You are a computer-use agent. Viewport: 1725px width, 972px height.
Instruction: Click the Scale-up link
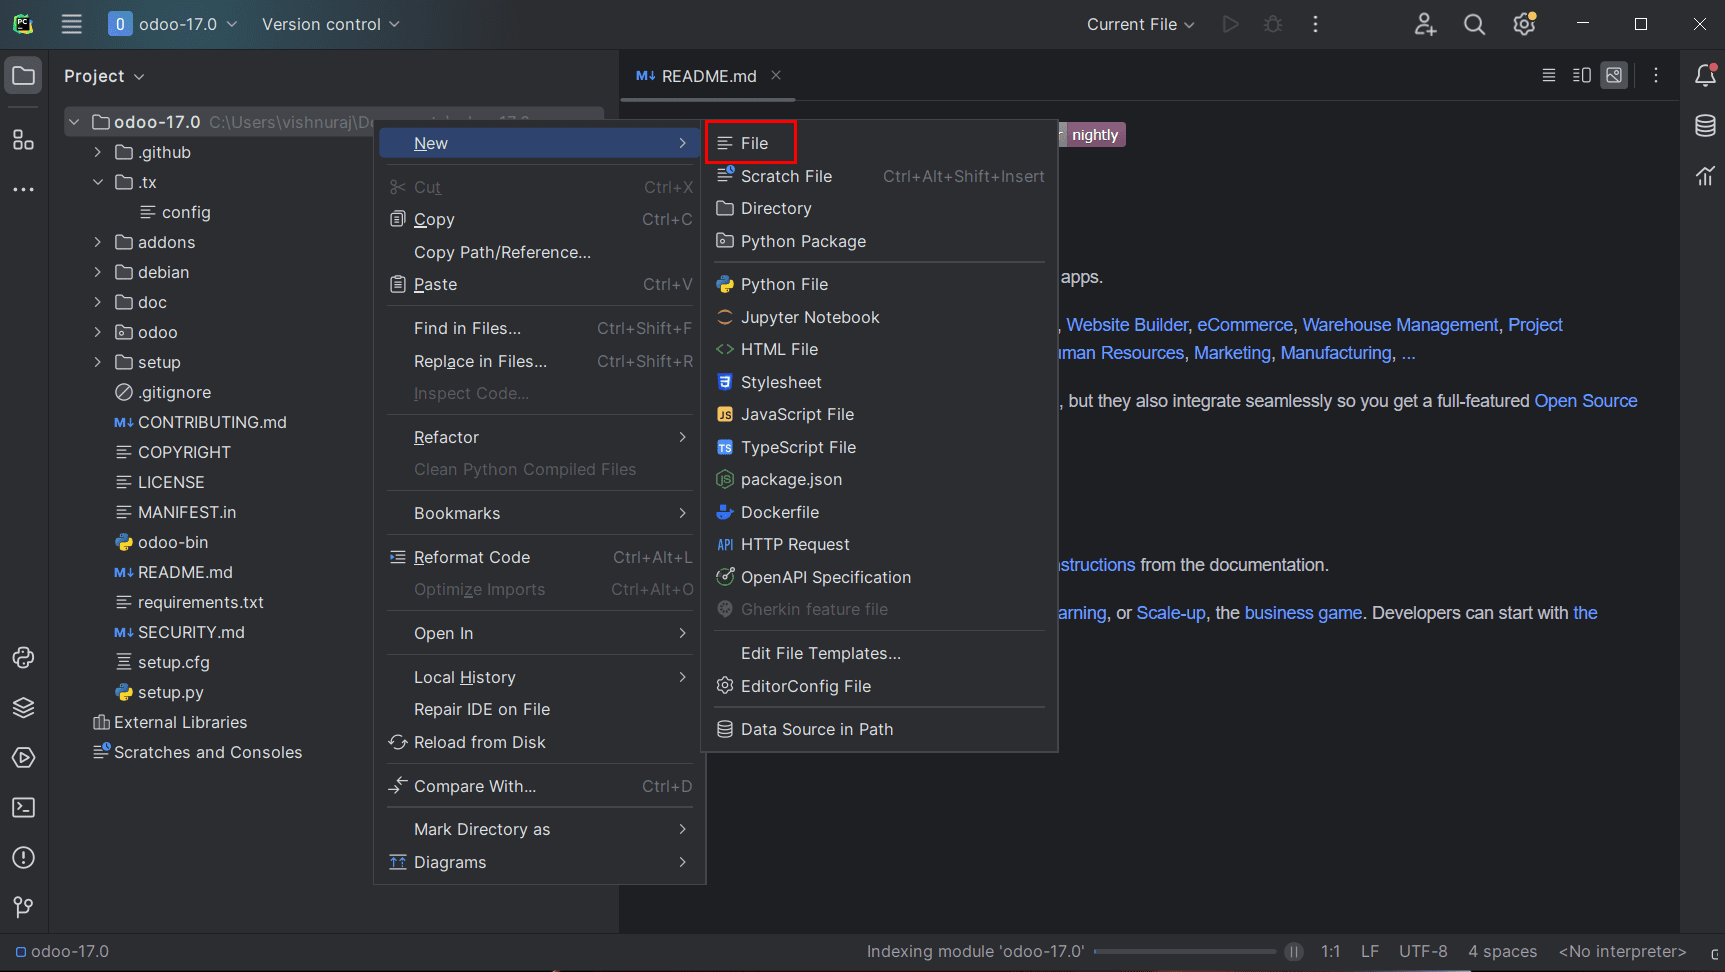click(x=1171, y=613)
